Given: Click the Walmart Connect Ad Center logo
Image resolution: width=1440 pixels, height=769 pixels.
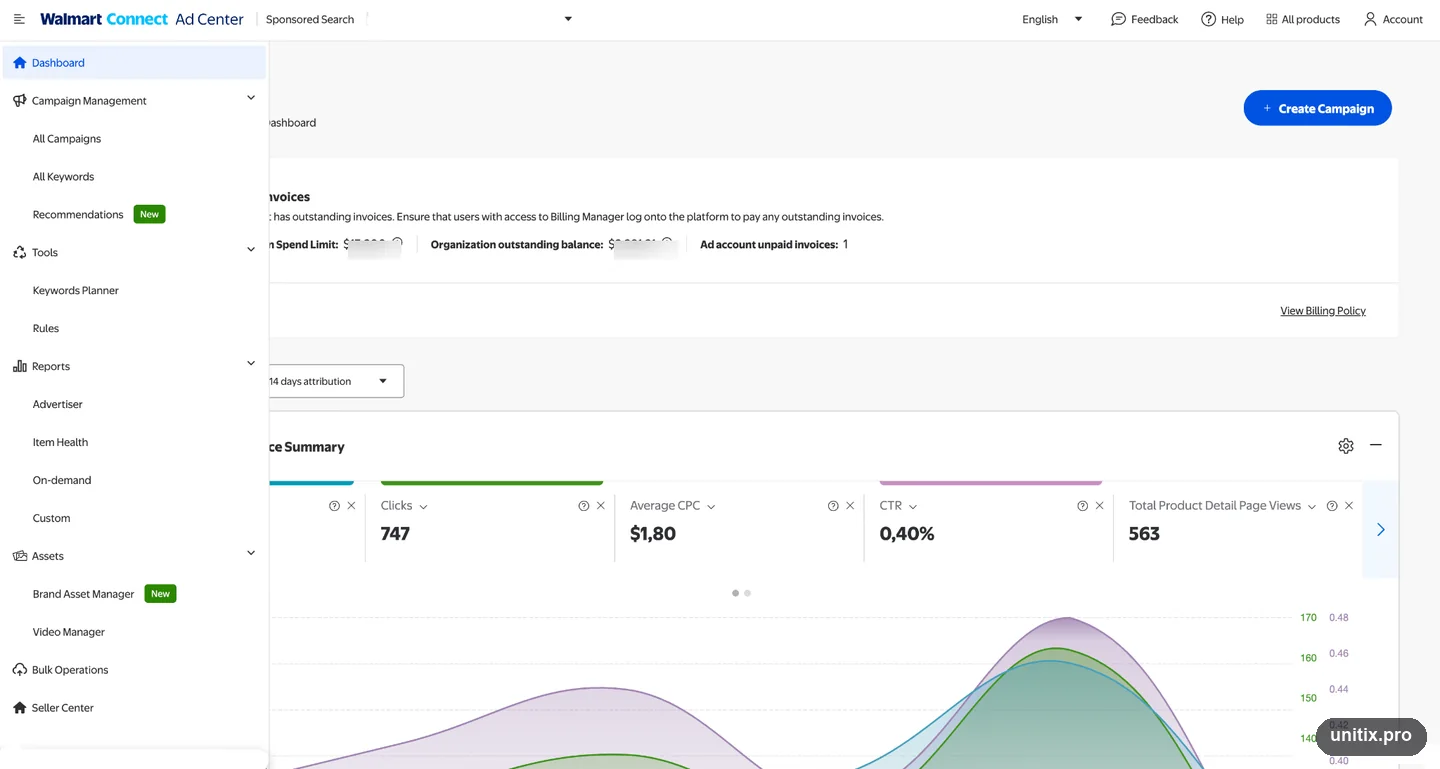Looking at the screenshot, I should click(142, 19).
